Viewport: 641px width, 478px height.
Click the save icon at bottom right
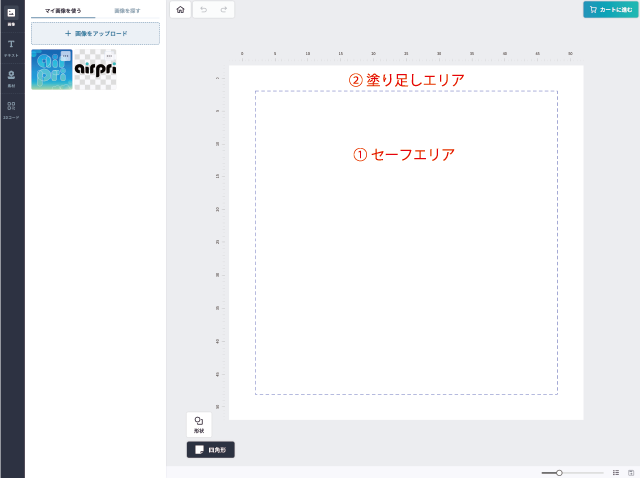pos(631,473)
